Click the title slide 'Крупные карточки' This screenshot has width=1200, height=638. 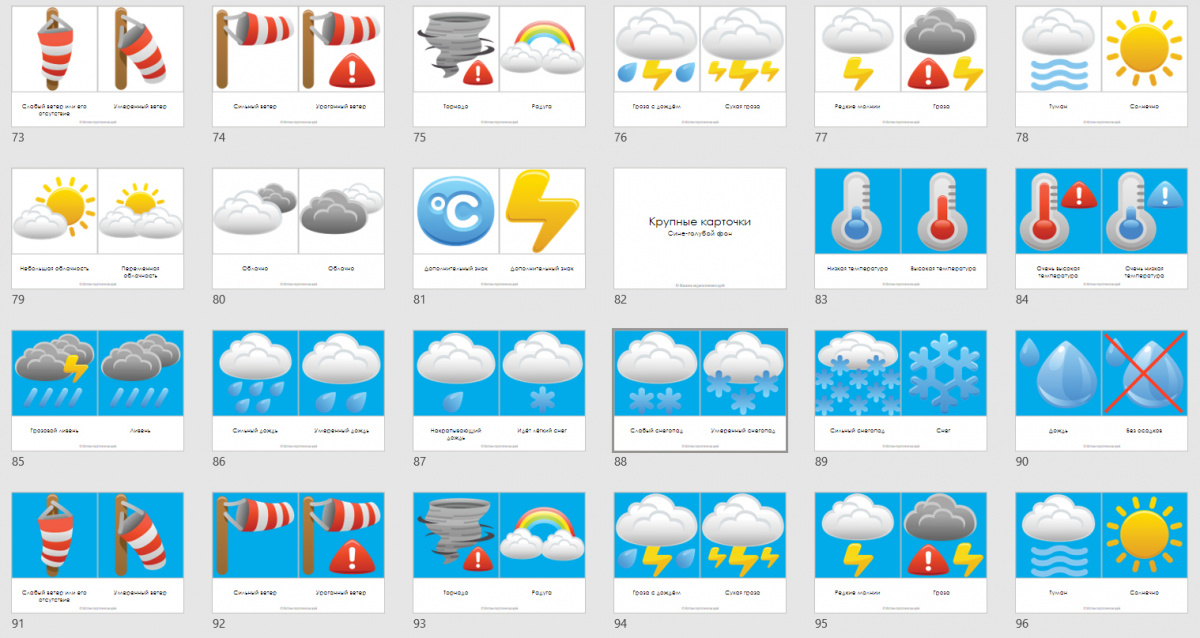(699, 228)
